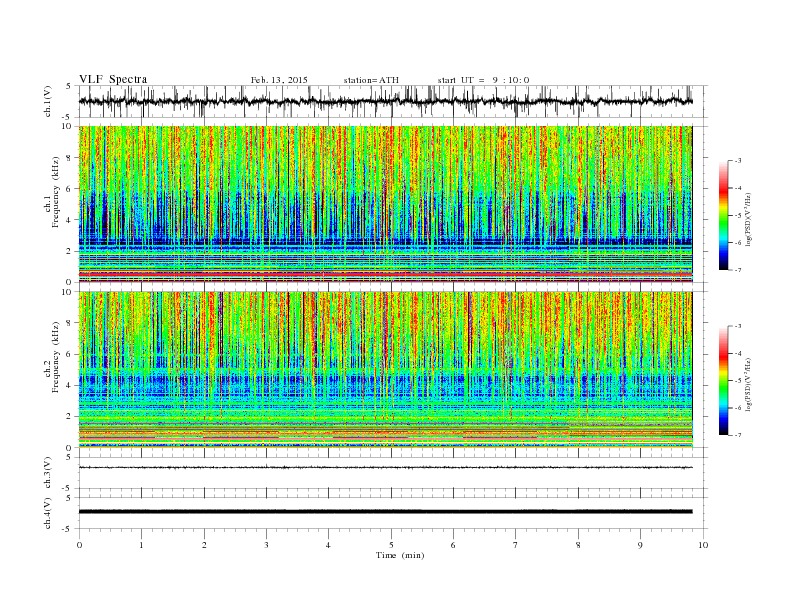Click the "4" time-axis tick label
The image size is (792, 612).
point(329,545)
